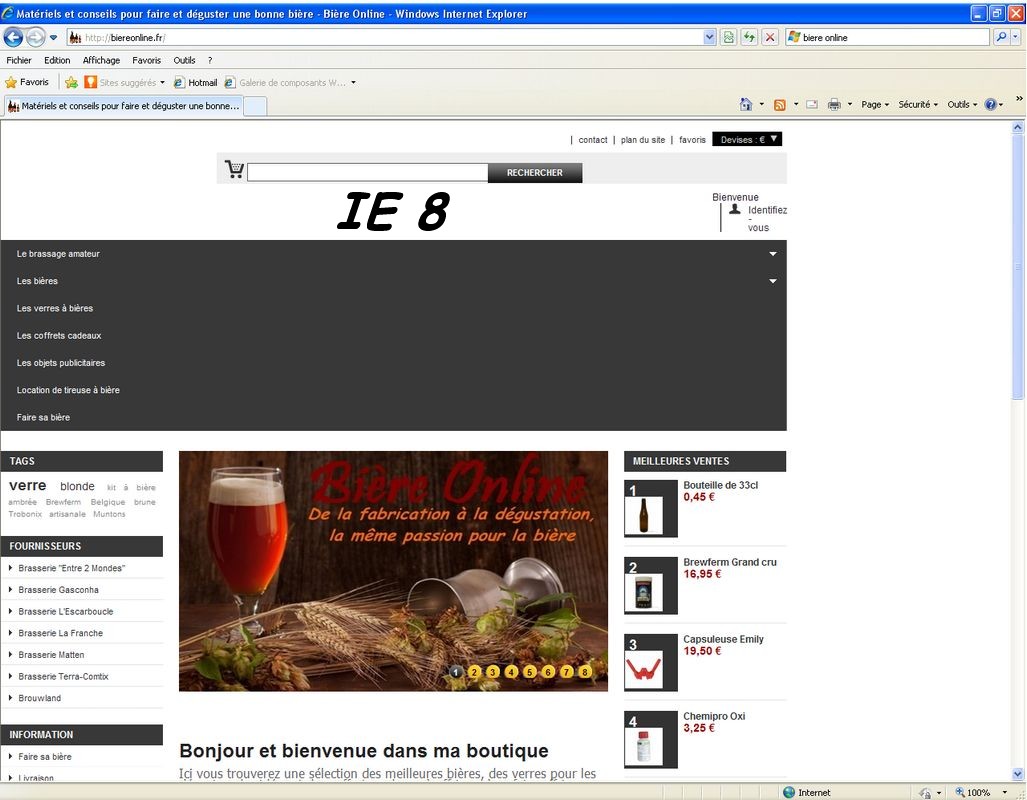
Task: Select slide 1 on banner slider
Action: (x=457, y=672)
